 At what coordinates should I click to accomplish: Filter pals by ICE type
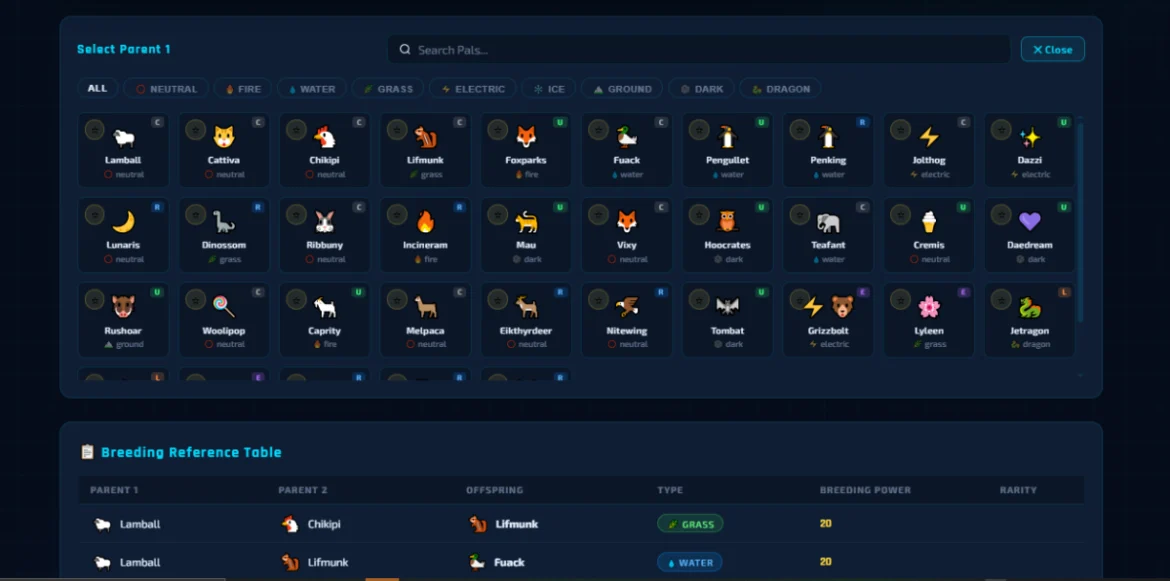548,89
